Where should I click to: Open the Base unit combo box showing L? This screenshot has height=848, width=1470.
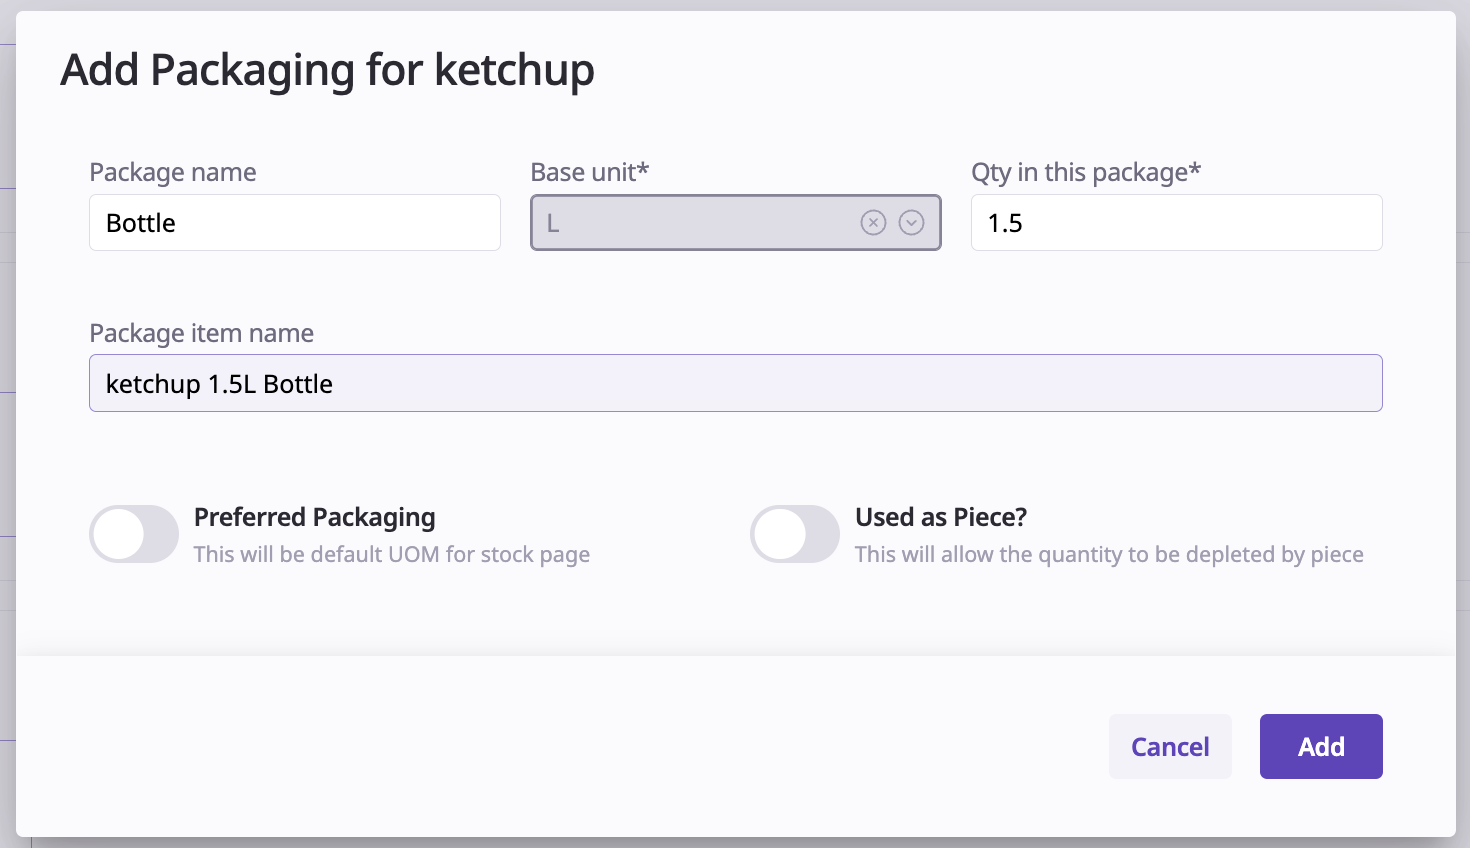690,223
